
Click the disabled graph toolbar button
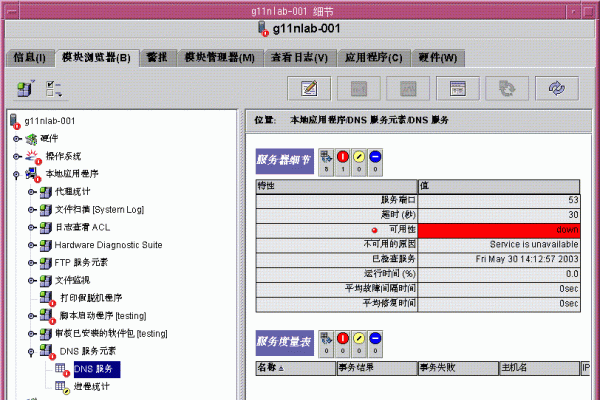tap(408, 88)
